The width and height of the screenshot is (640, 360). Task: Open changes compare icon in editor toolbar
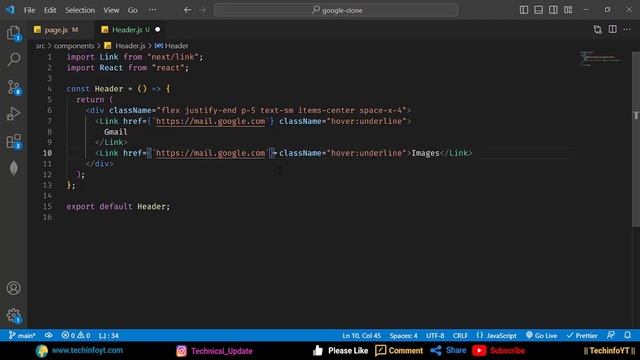(x=598, y=29)
